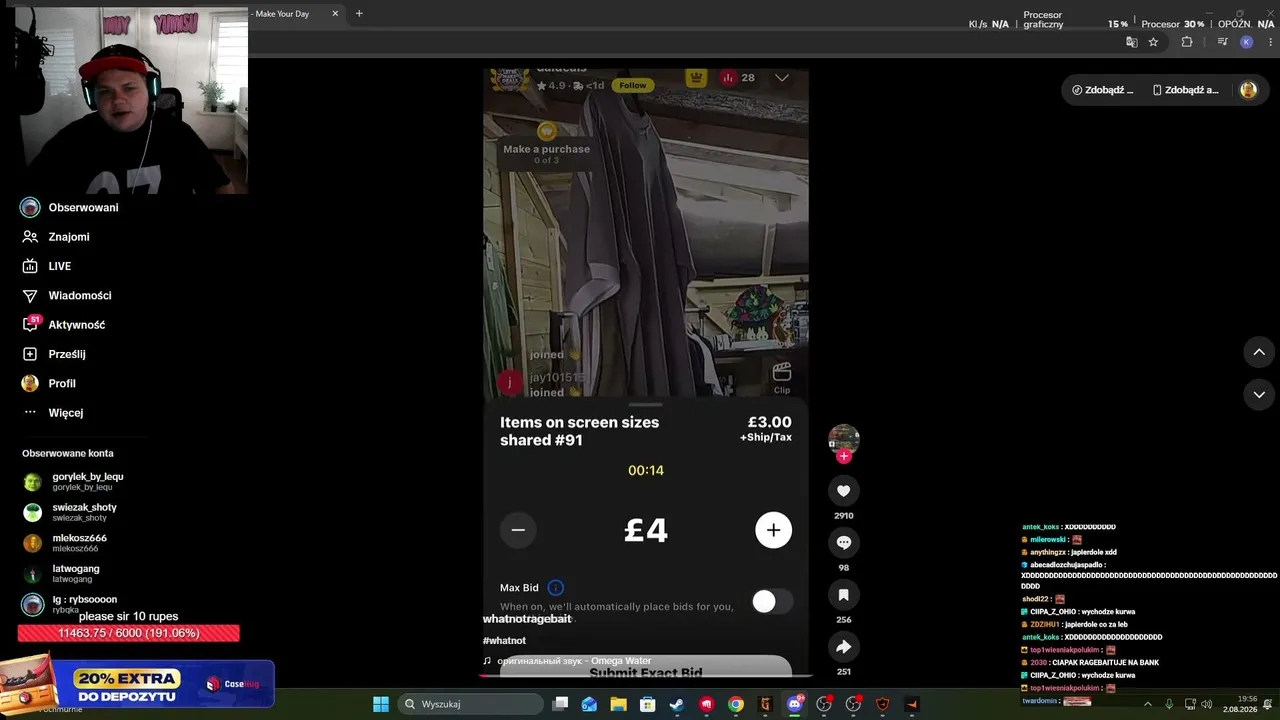Go to the next video arrow

(1259, 395)
